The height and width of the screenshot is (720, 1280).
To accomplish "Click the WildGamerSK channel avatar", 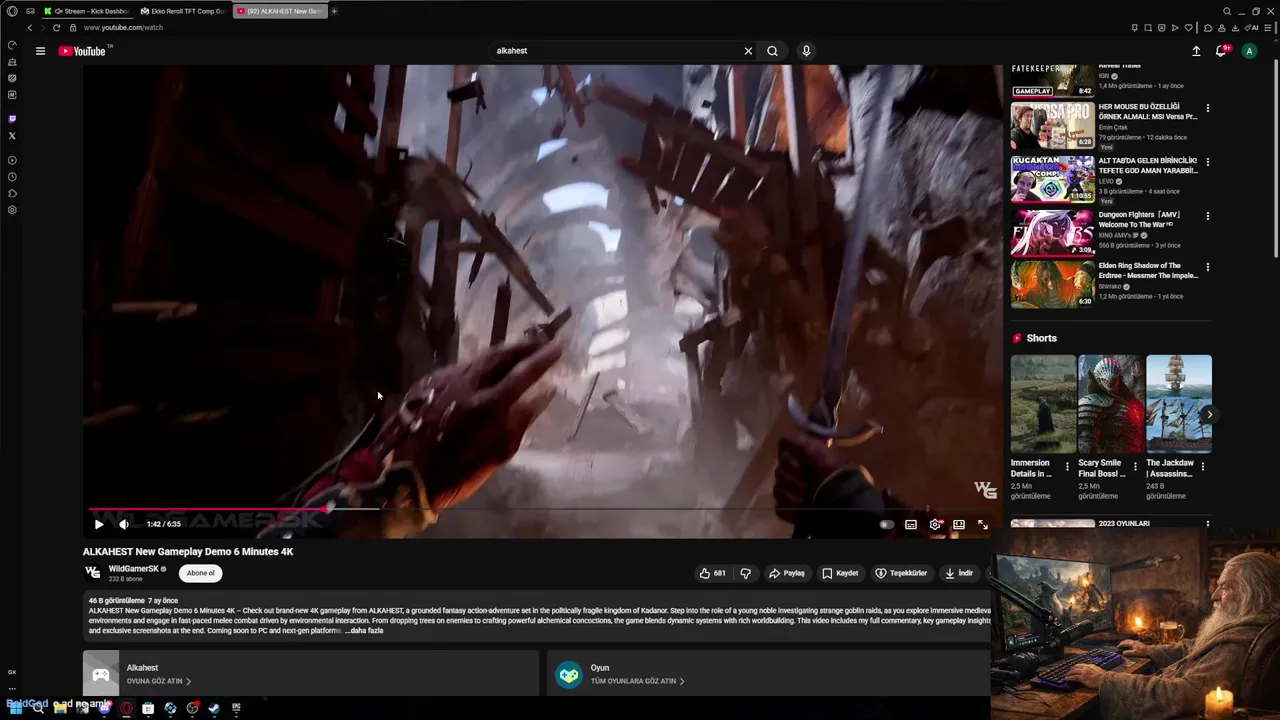I will tap(93, 573).
